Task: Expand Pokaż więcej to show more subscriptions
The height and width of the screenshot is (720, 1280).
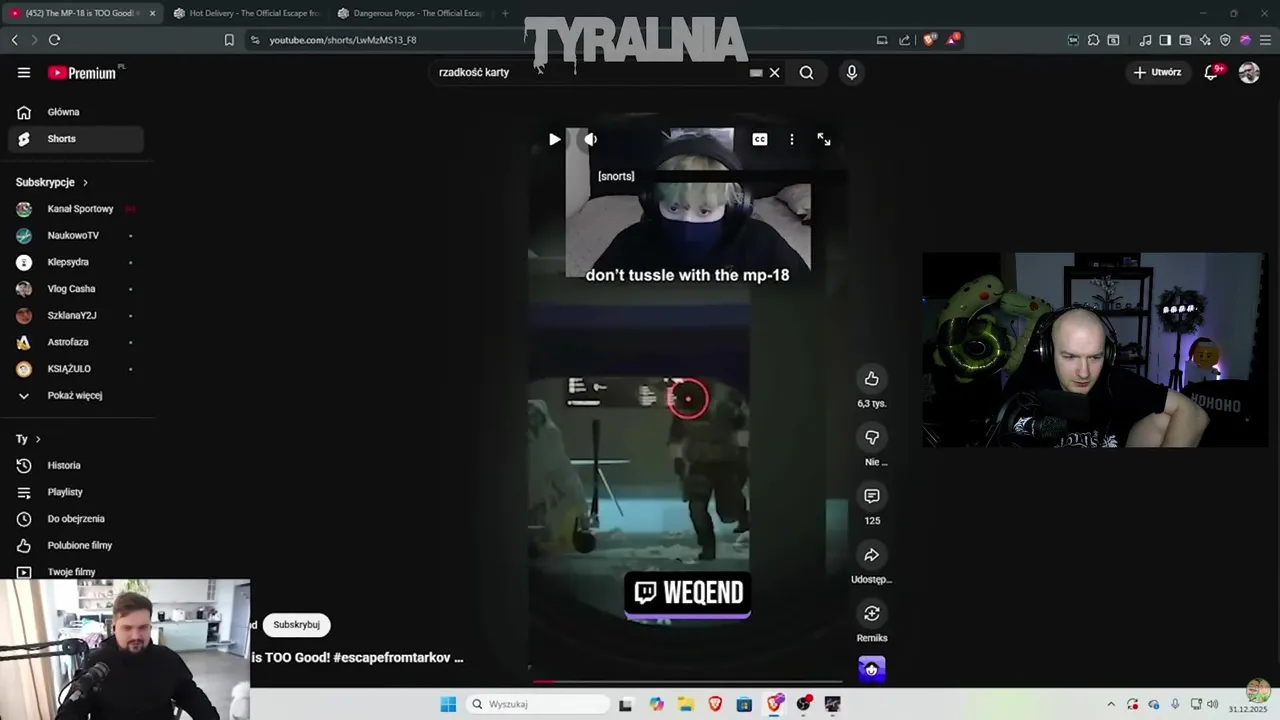Action: 76,395
